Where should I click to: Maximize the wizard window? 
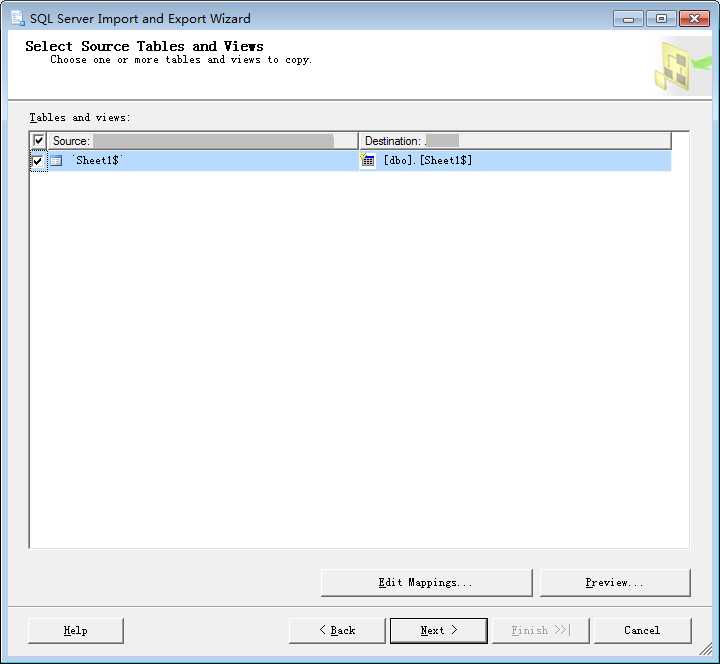[661, 19]
